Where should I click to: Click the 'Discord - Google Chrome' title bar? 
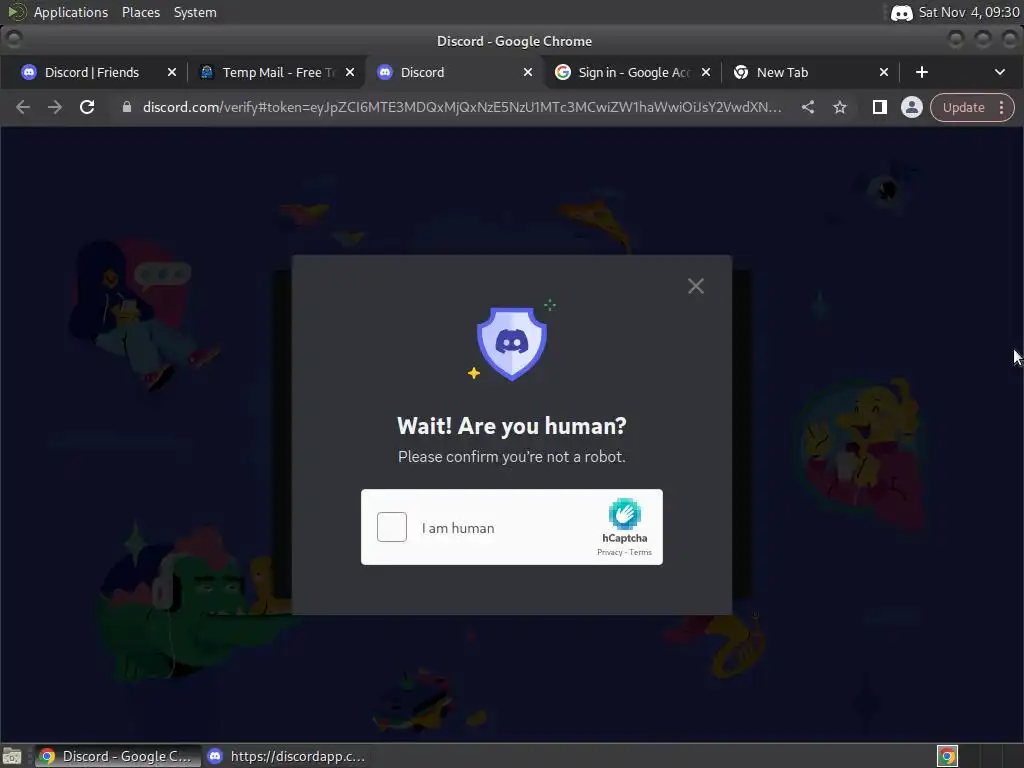[x=514, y=41]
